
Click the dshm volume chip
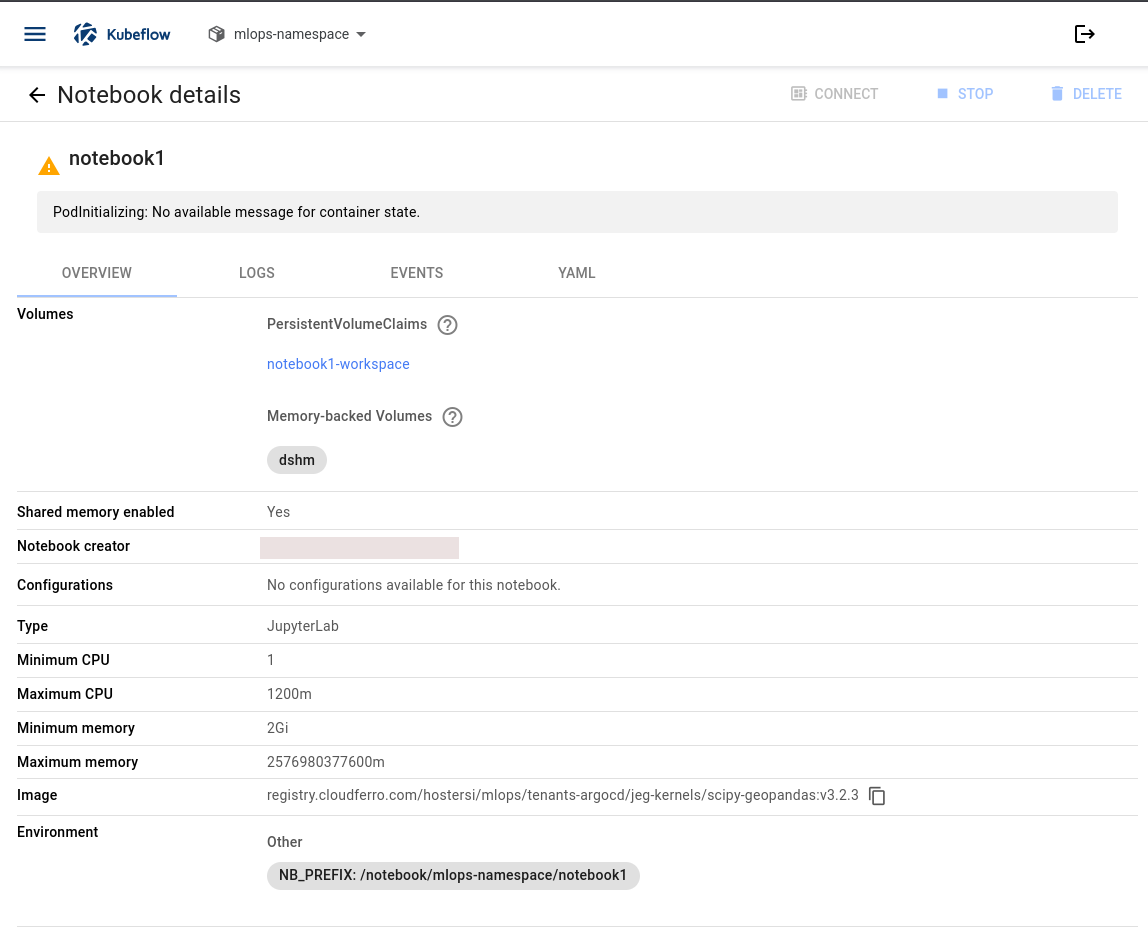[297, 460]
